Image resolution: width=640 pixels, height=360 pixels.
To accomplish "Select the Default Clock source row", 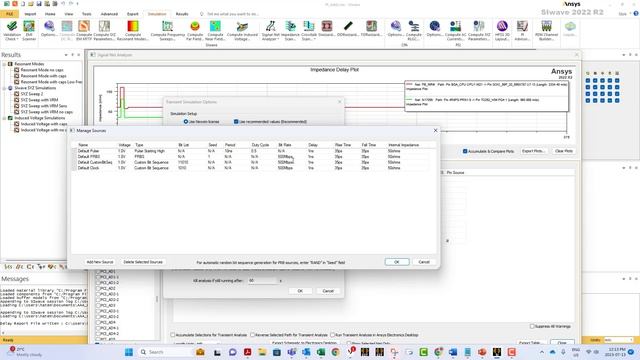I will (251, 168).
